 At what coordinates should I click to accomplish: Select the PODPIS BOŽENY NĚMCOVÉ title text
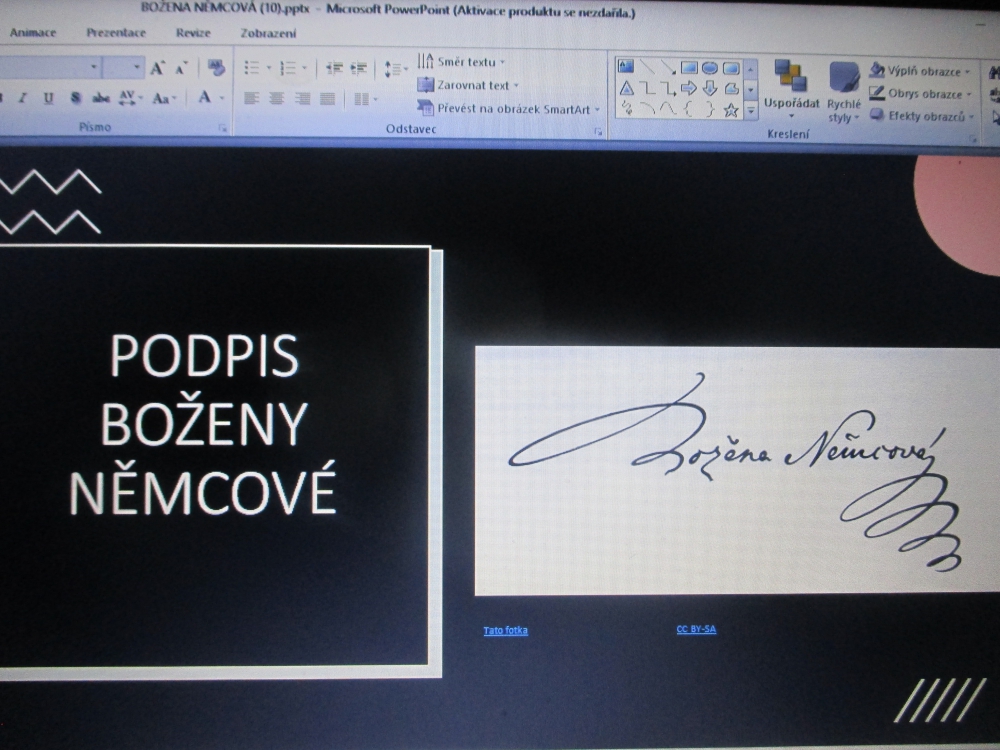[x=203, y=423]
